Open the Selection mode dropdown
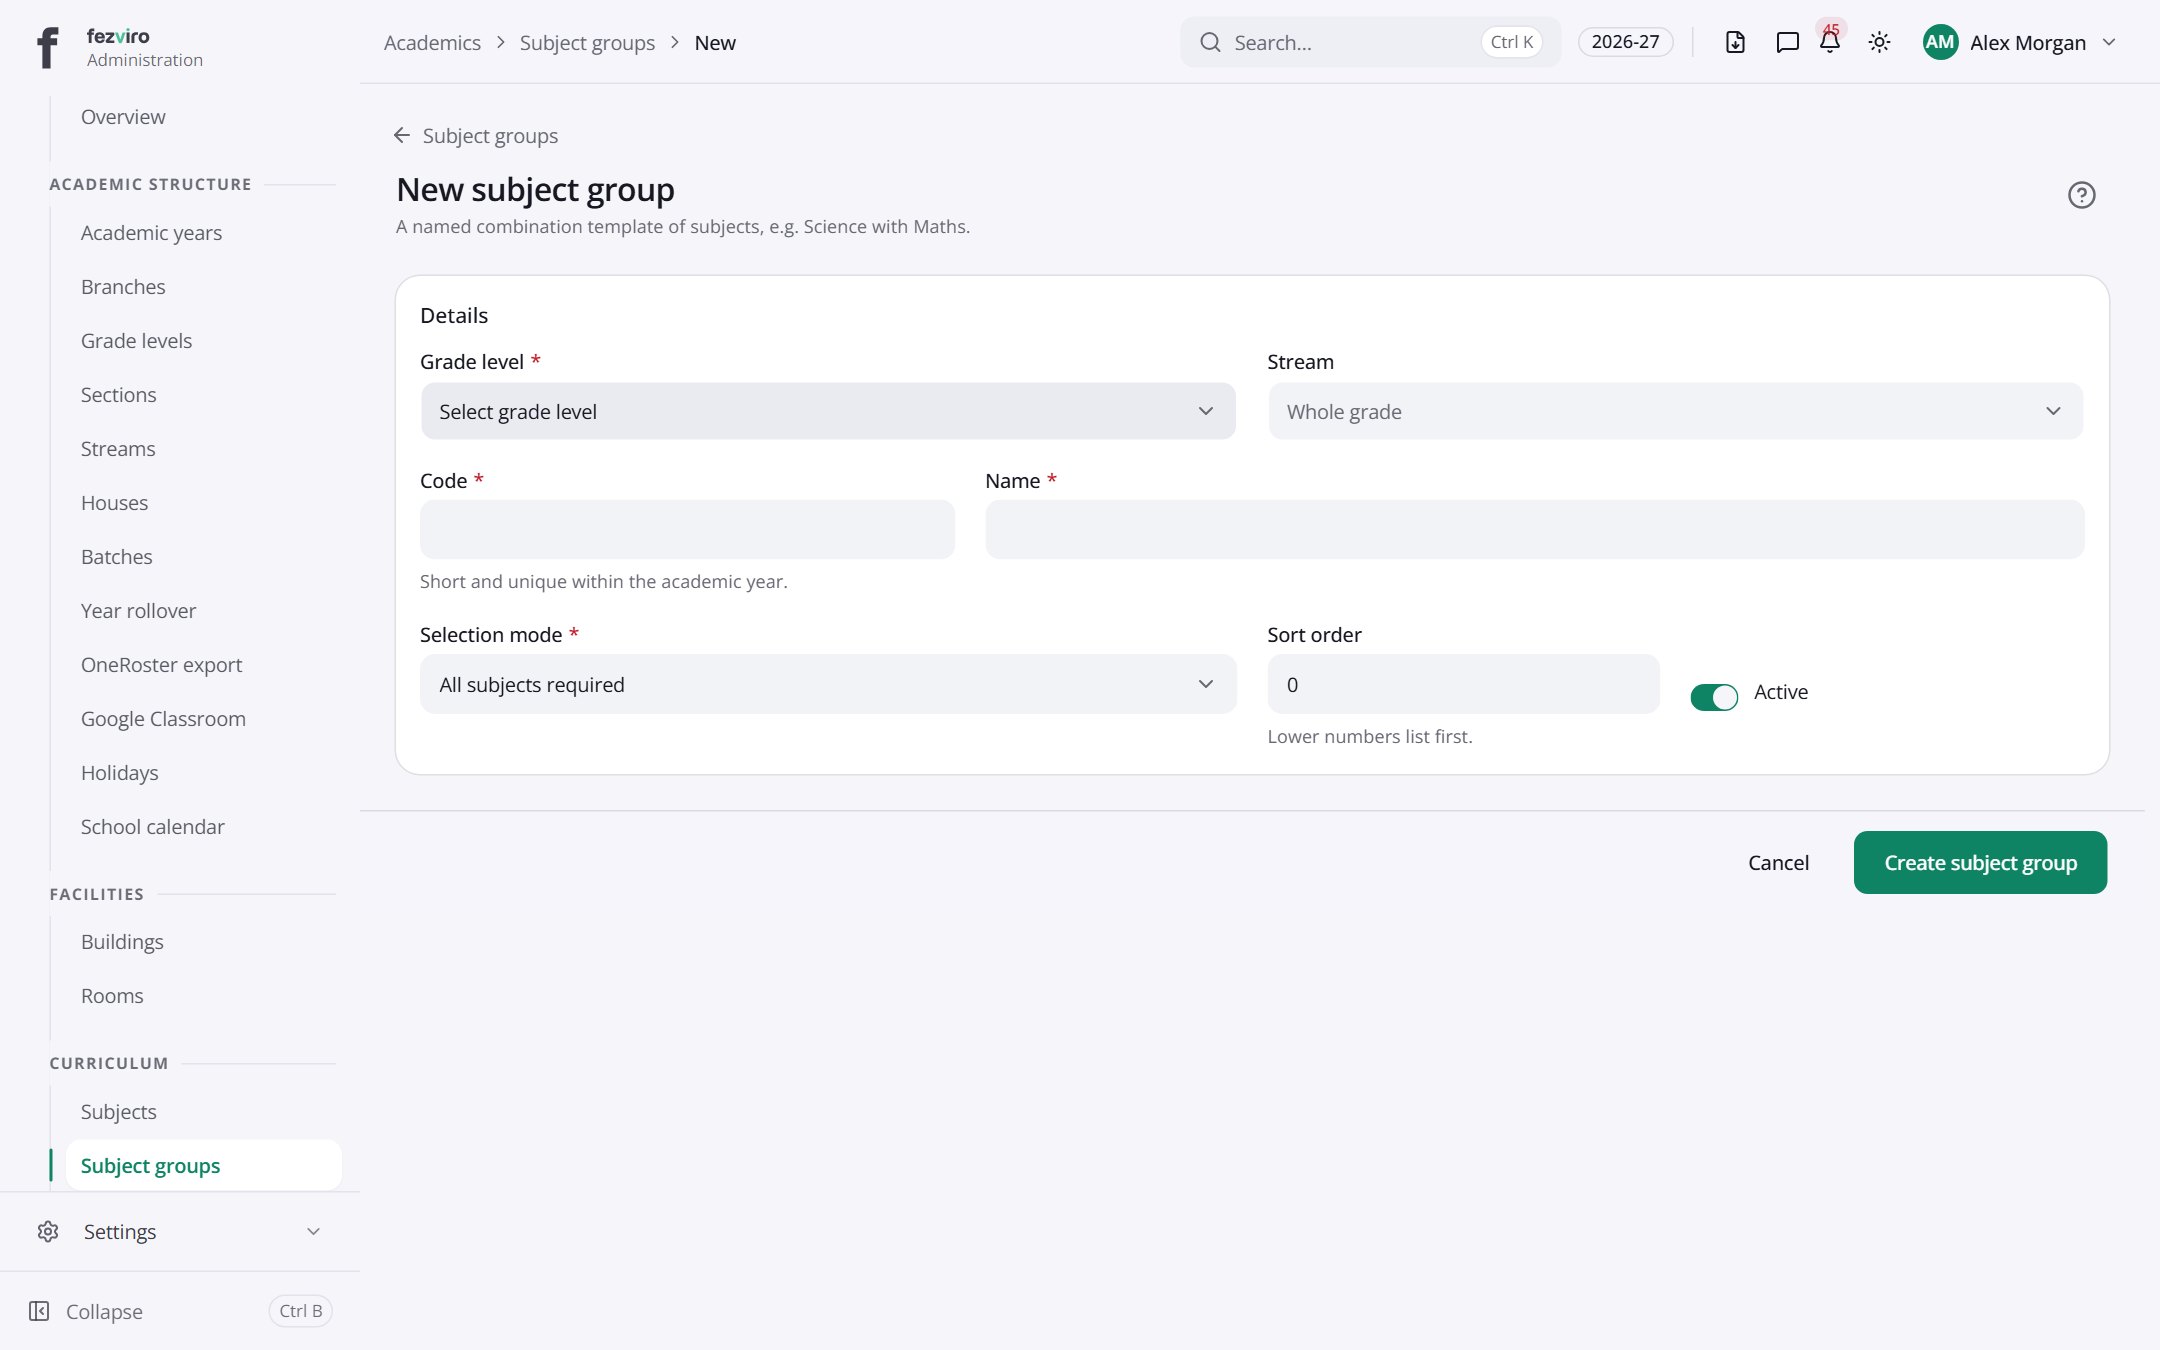 [x=828, y=684]
